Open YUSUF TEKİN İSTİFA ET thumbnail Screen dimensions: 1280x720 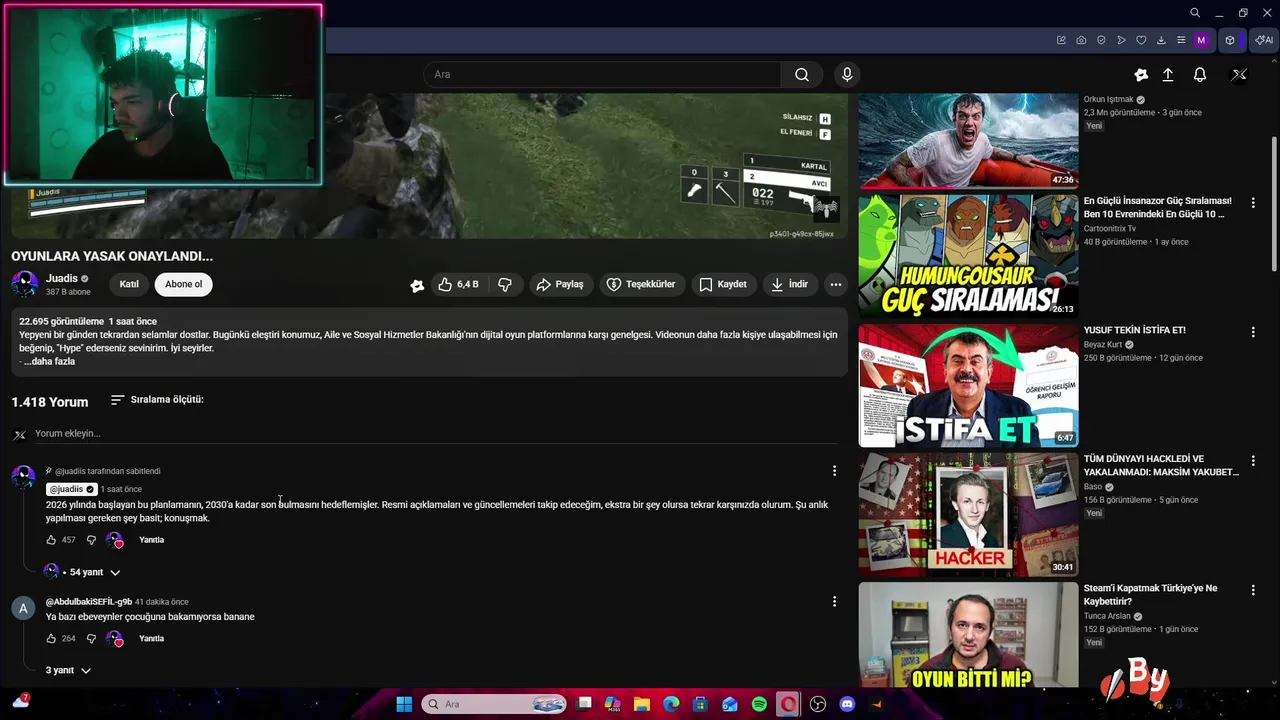click(x=968, y=385)
